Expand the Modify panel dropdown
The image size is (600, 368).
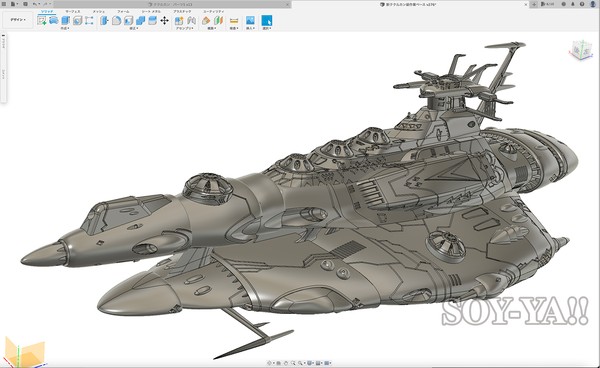point(134,28)
